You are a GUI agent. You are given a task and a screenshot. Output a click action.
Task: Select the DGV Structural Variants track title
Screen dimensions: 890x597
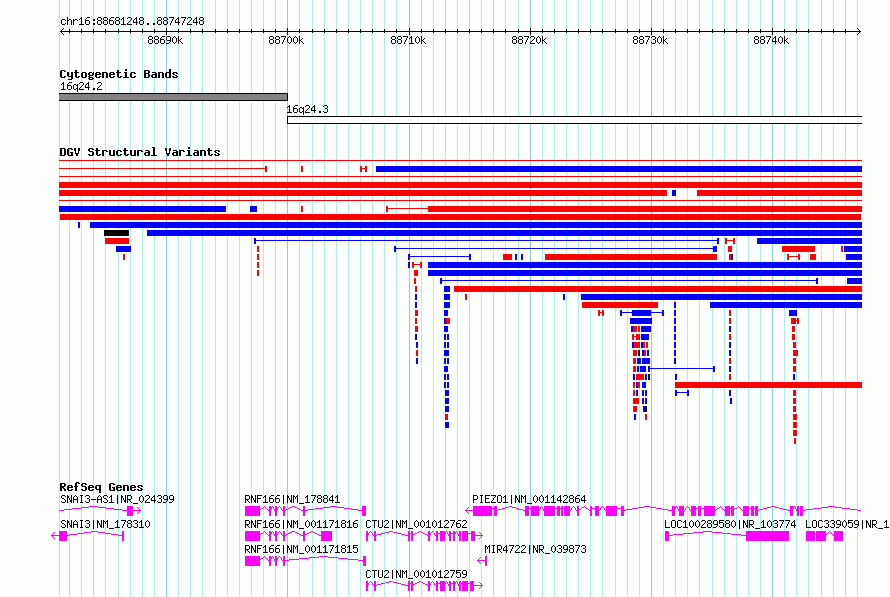coord(140,152)
